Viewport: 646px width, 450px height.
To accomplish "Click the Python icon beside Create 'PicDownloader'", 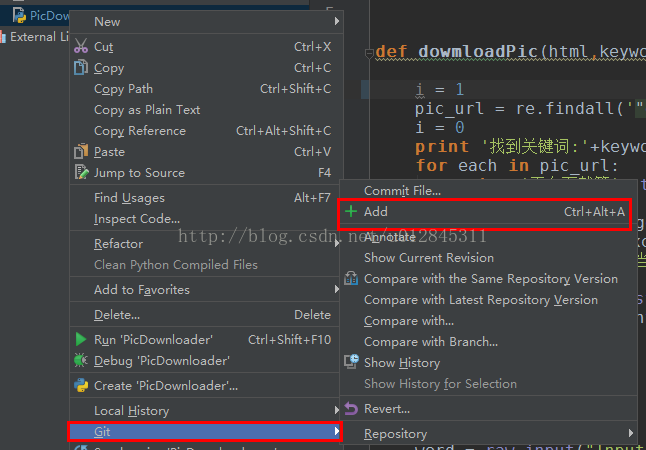I will click(81, 386).
